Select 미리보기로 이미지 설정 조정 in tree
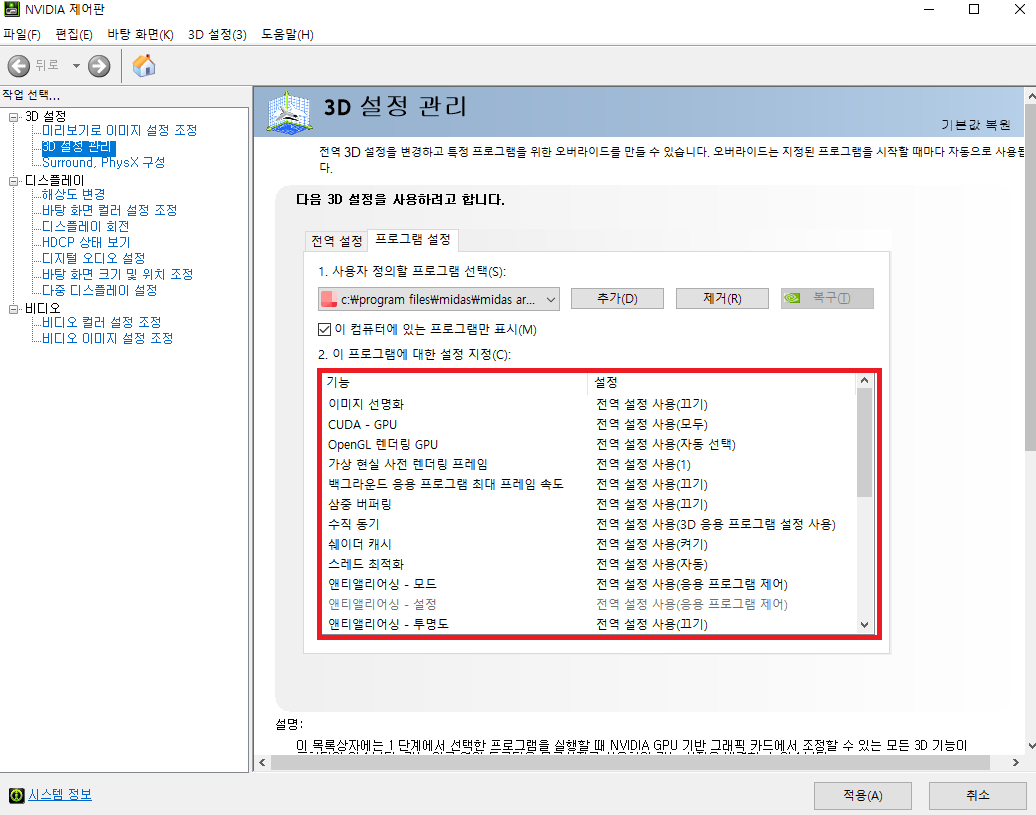 120,131
